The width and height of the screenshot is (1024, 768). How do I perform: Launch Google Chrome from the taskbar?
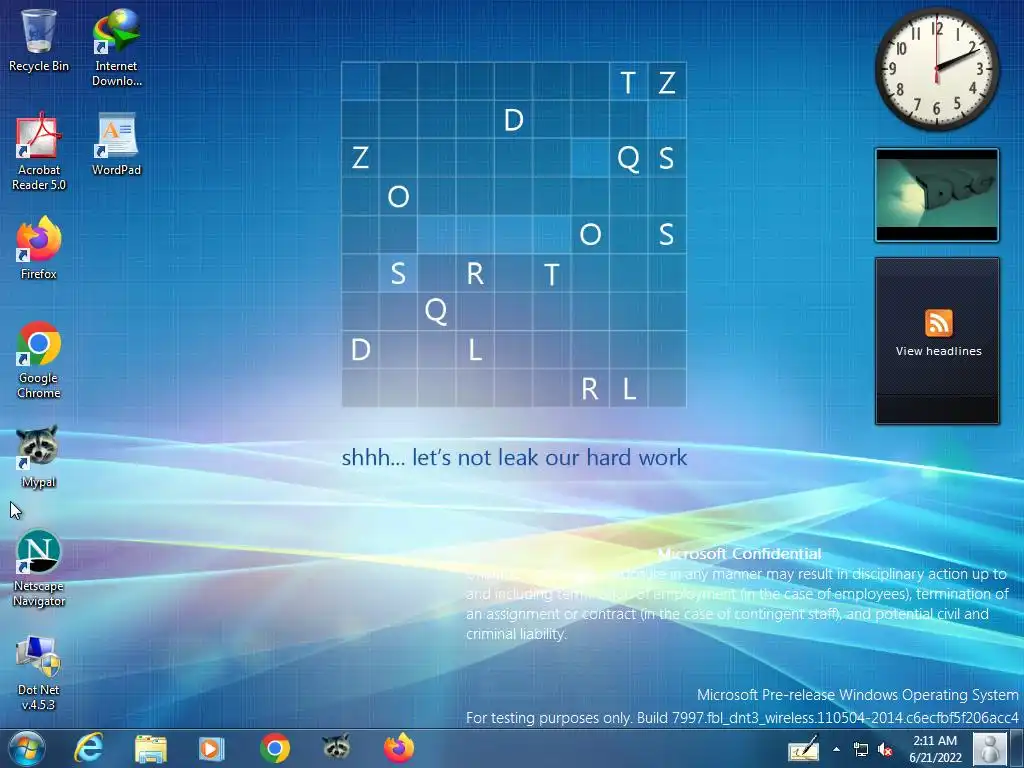coord(275,748)
